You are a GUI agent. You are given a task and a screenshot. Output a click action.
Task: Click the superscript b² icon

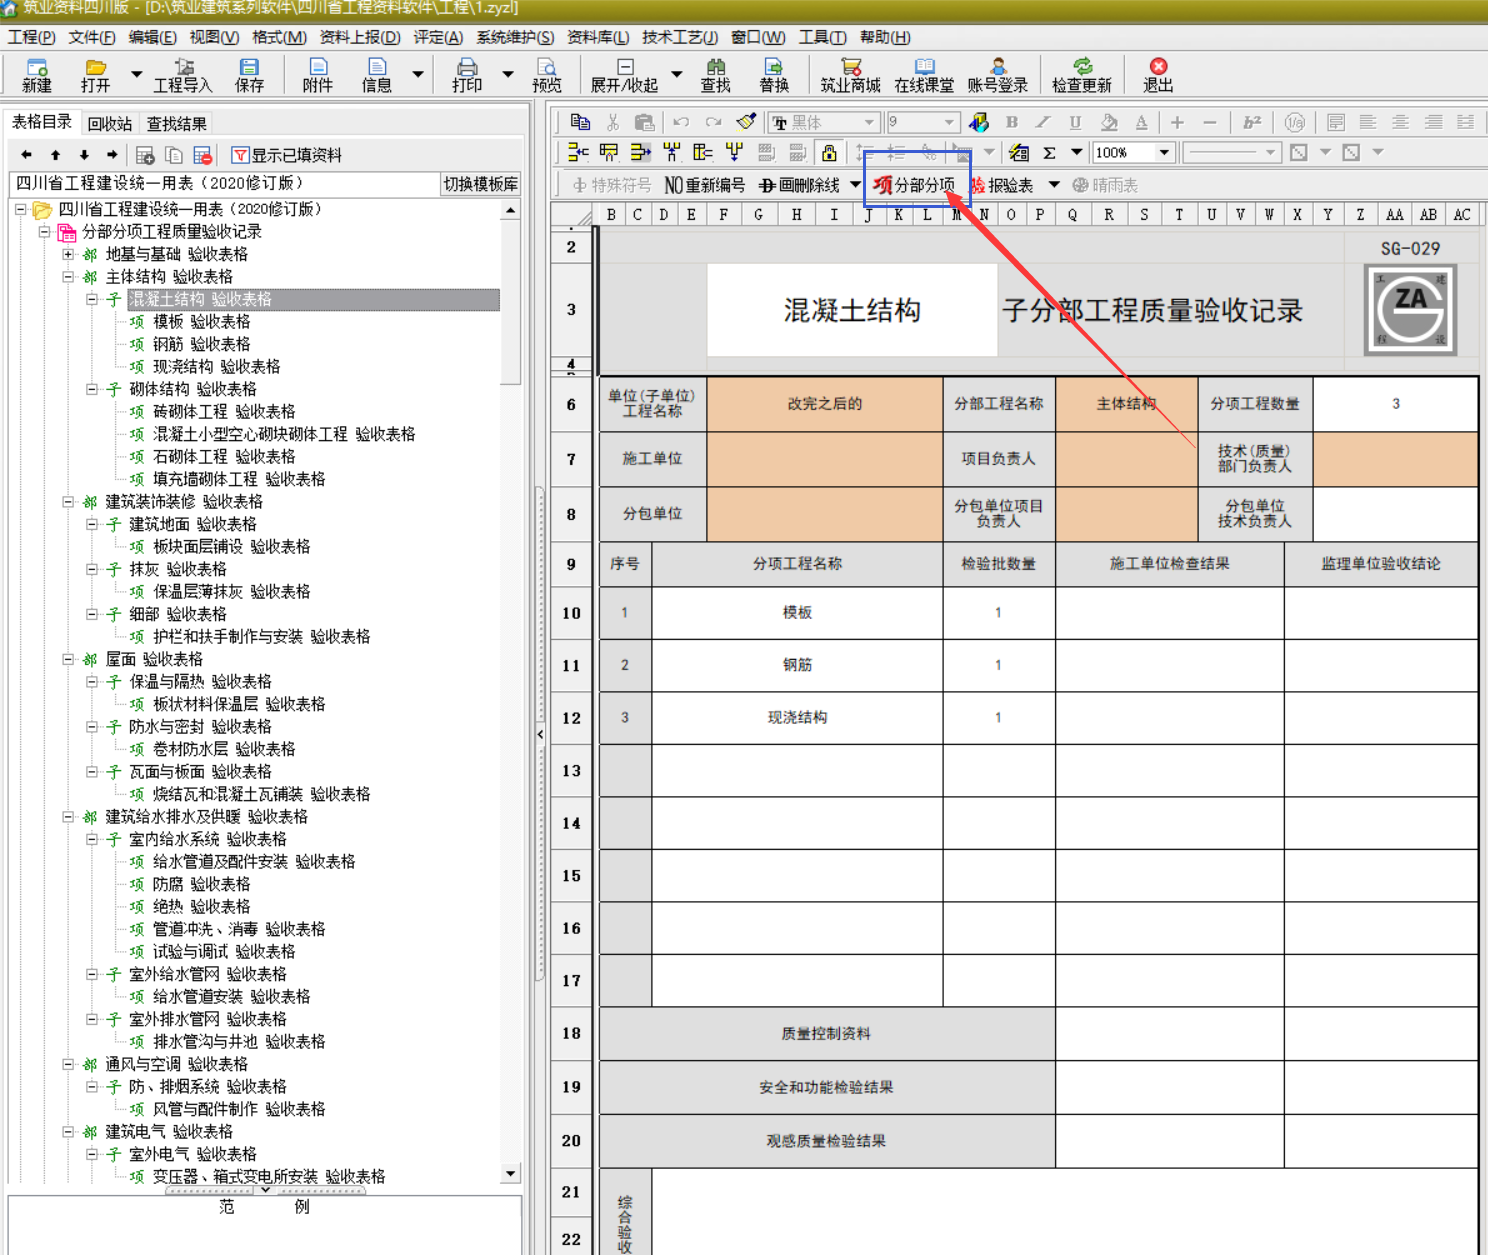(x=1252, y=122)
